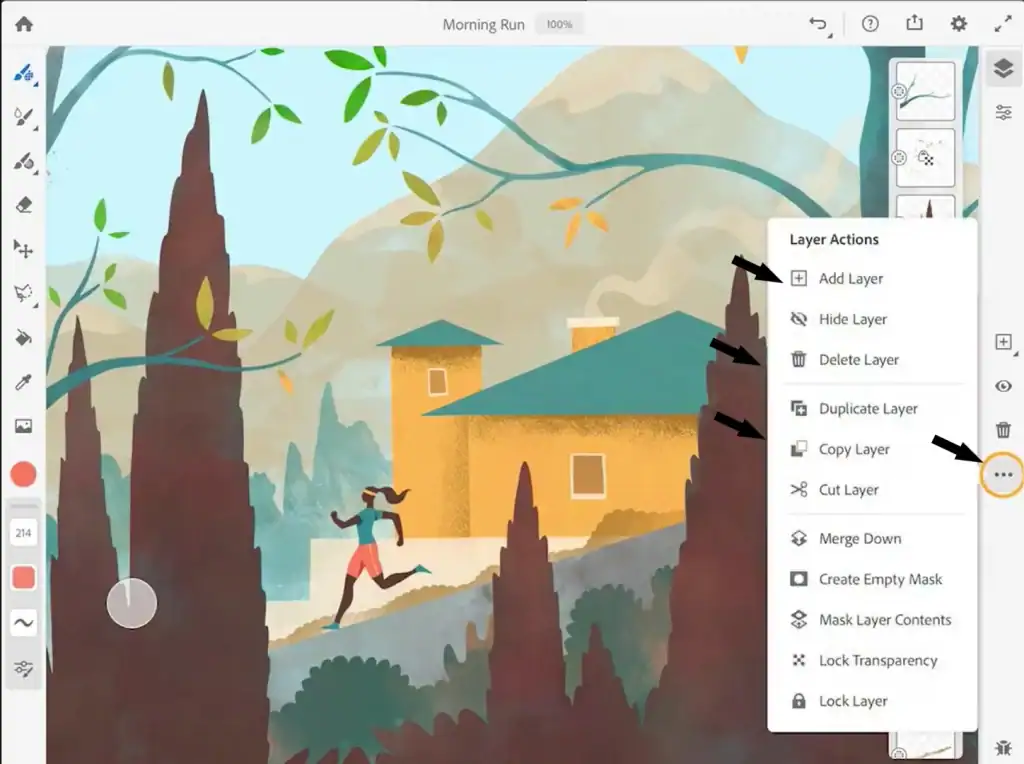
Task: Click Add Layer in Layer Actions
Action: point(850,278)
